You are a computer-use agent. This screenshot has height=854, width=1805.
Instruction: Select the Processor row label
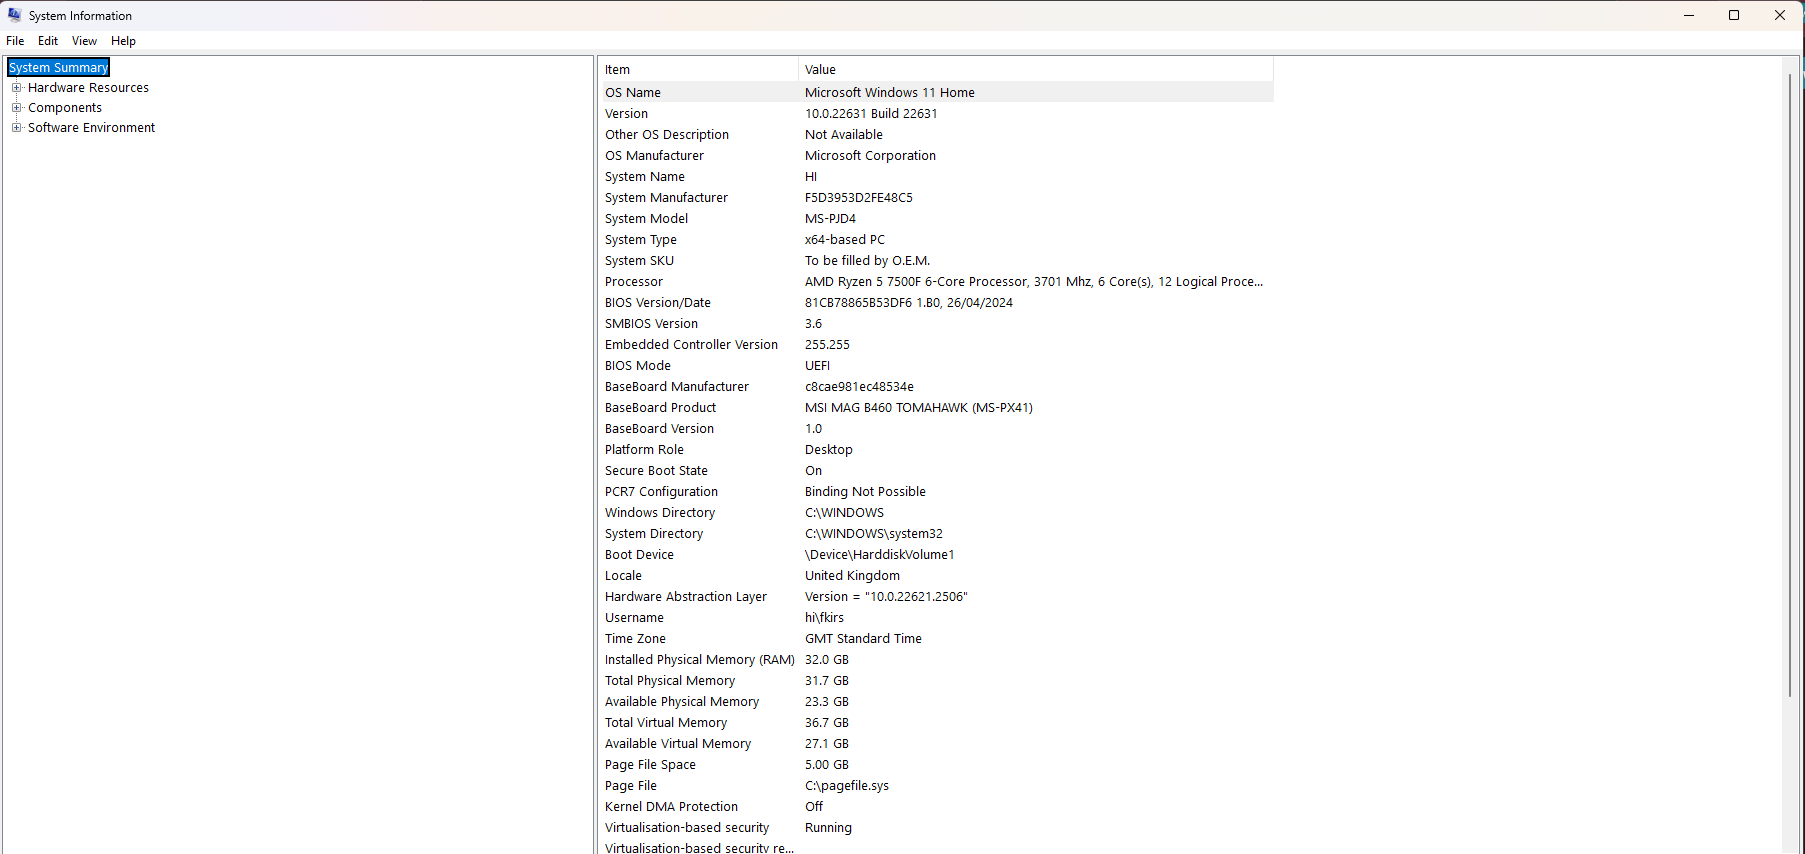[634, 281]
